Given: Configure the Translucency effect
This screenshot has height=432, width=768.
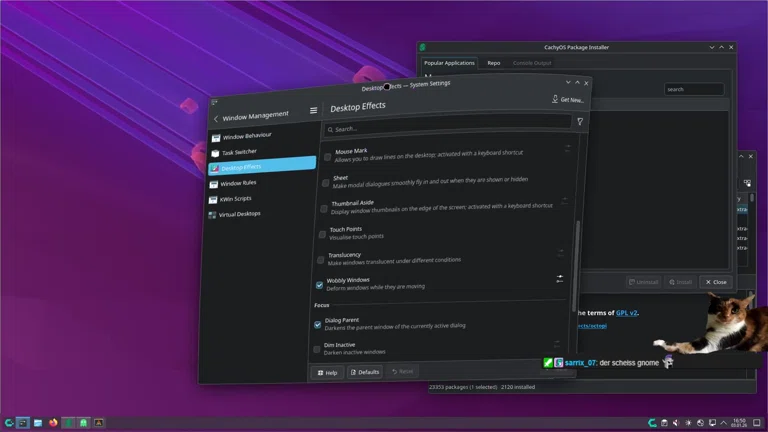Looking at the screenshot, I should pos(561,253).
